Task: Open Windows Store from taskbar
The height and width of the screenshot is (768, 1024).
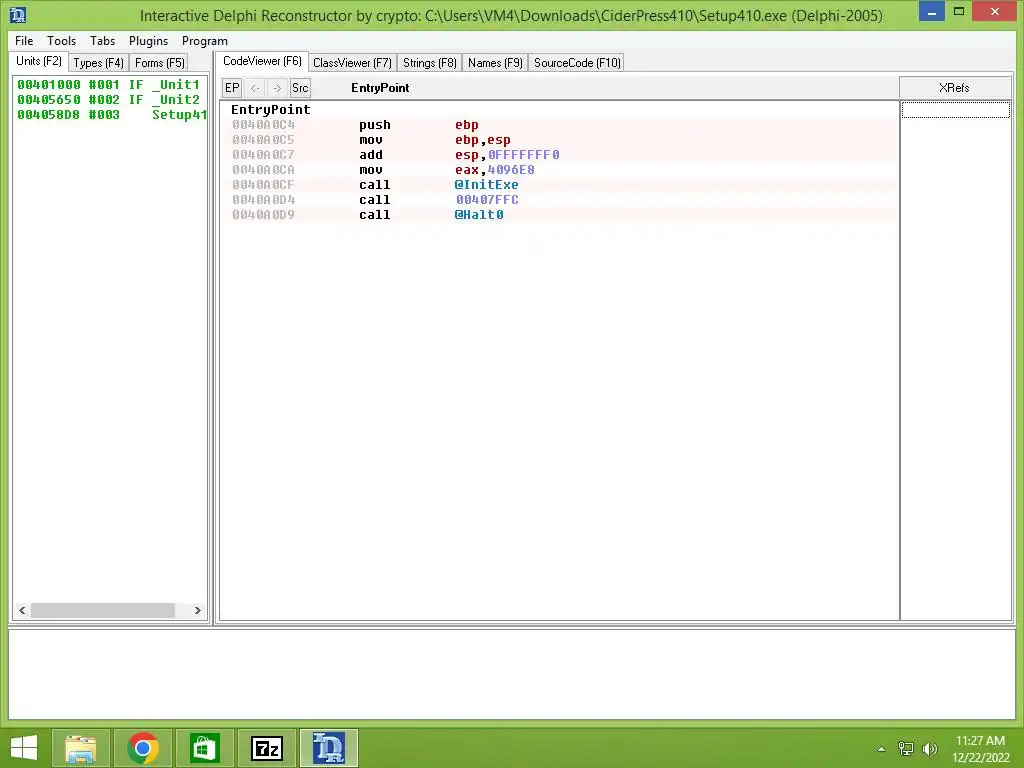Action: (204, 748)
